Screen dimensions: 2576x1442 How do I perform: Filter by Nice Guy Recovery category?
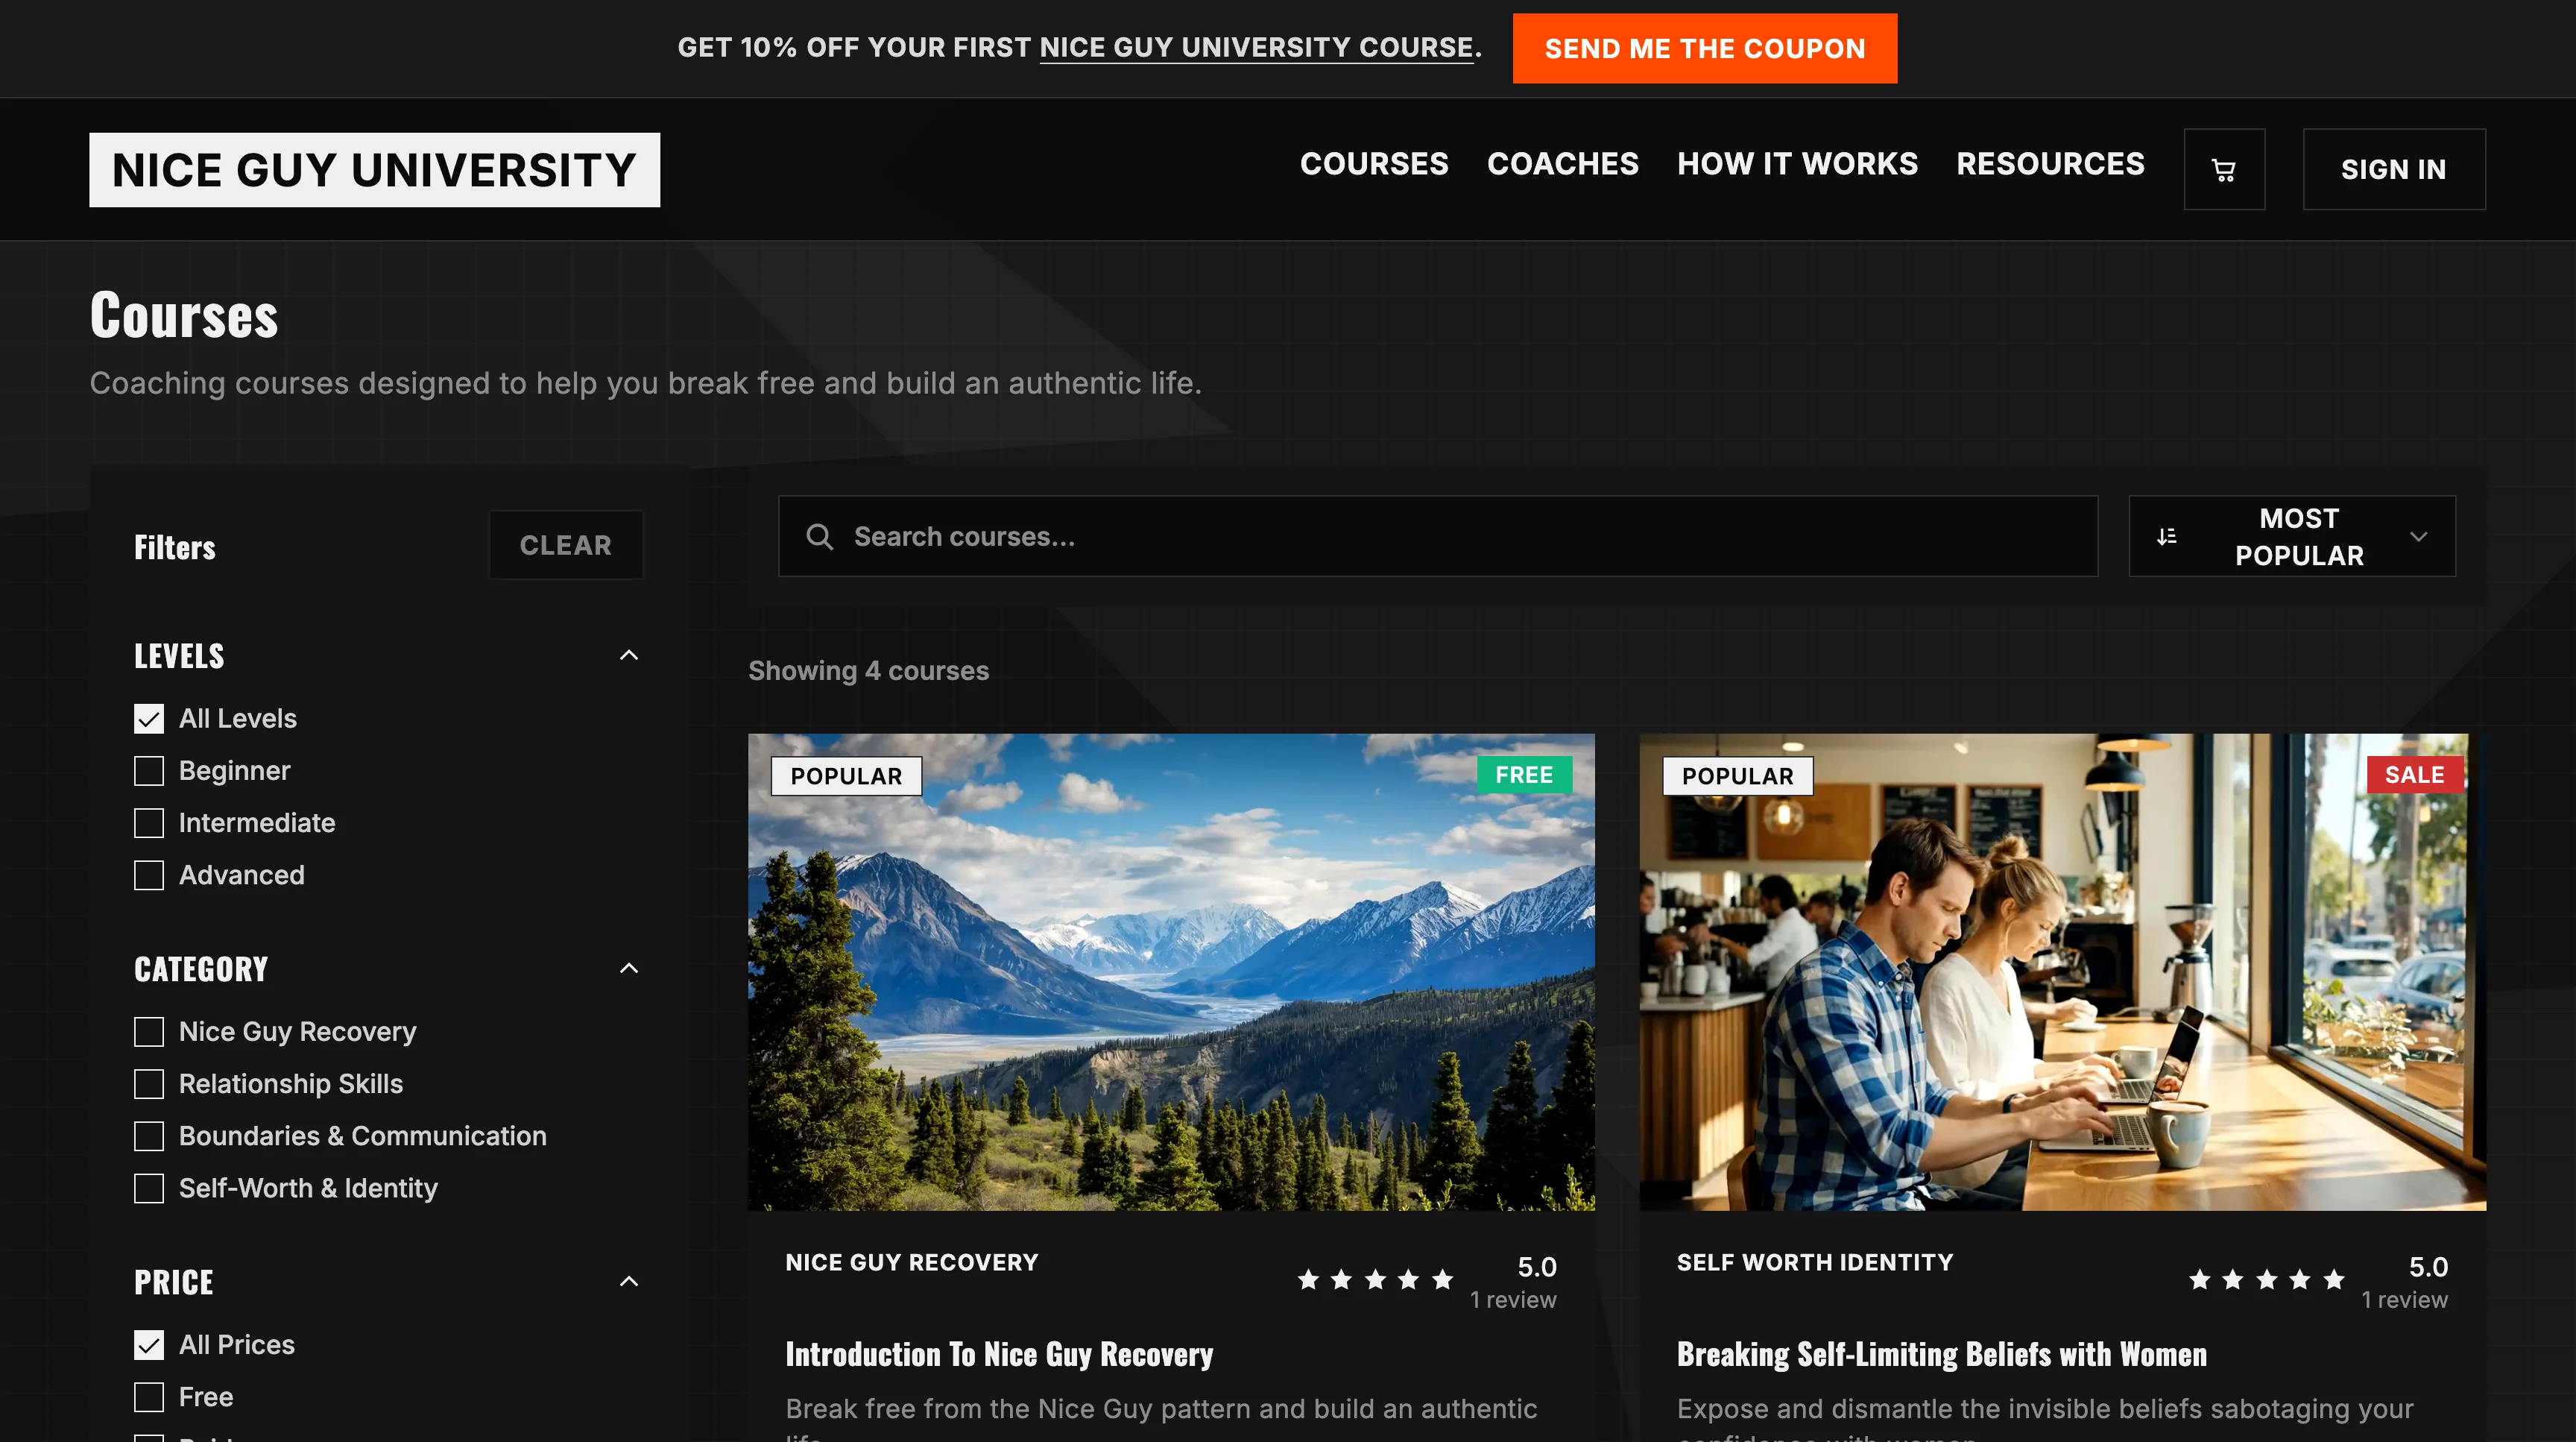[x=149, y=1032]
